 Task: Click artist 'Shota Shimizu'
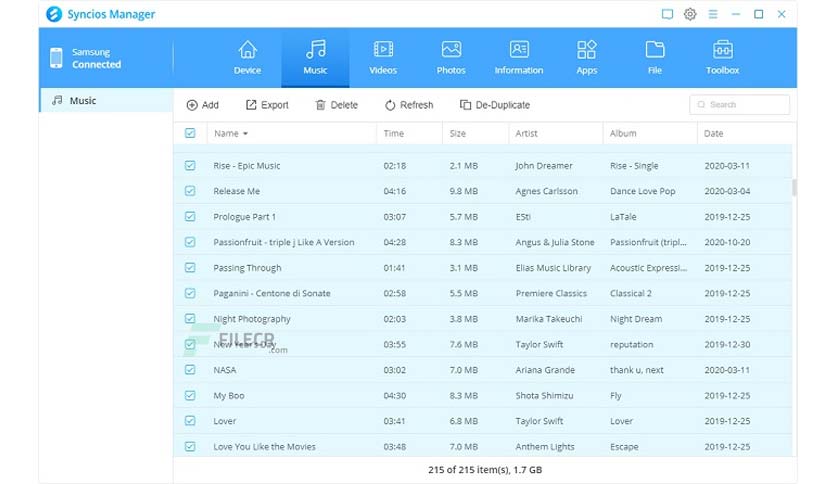pos(544,396)
